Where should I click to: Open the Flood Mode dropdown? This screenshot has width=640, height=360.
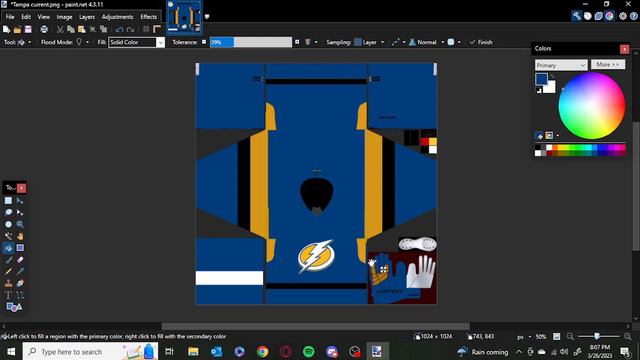[x=82, y=42]
